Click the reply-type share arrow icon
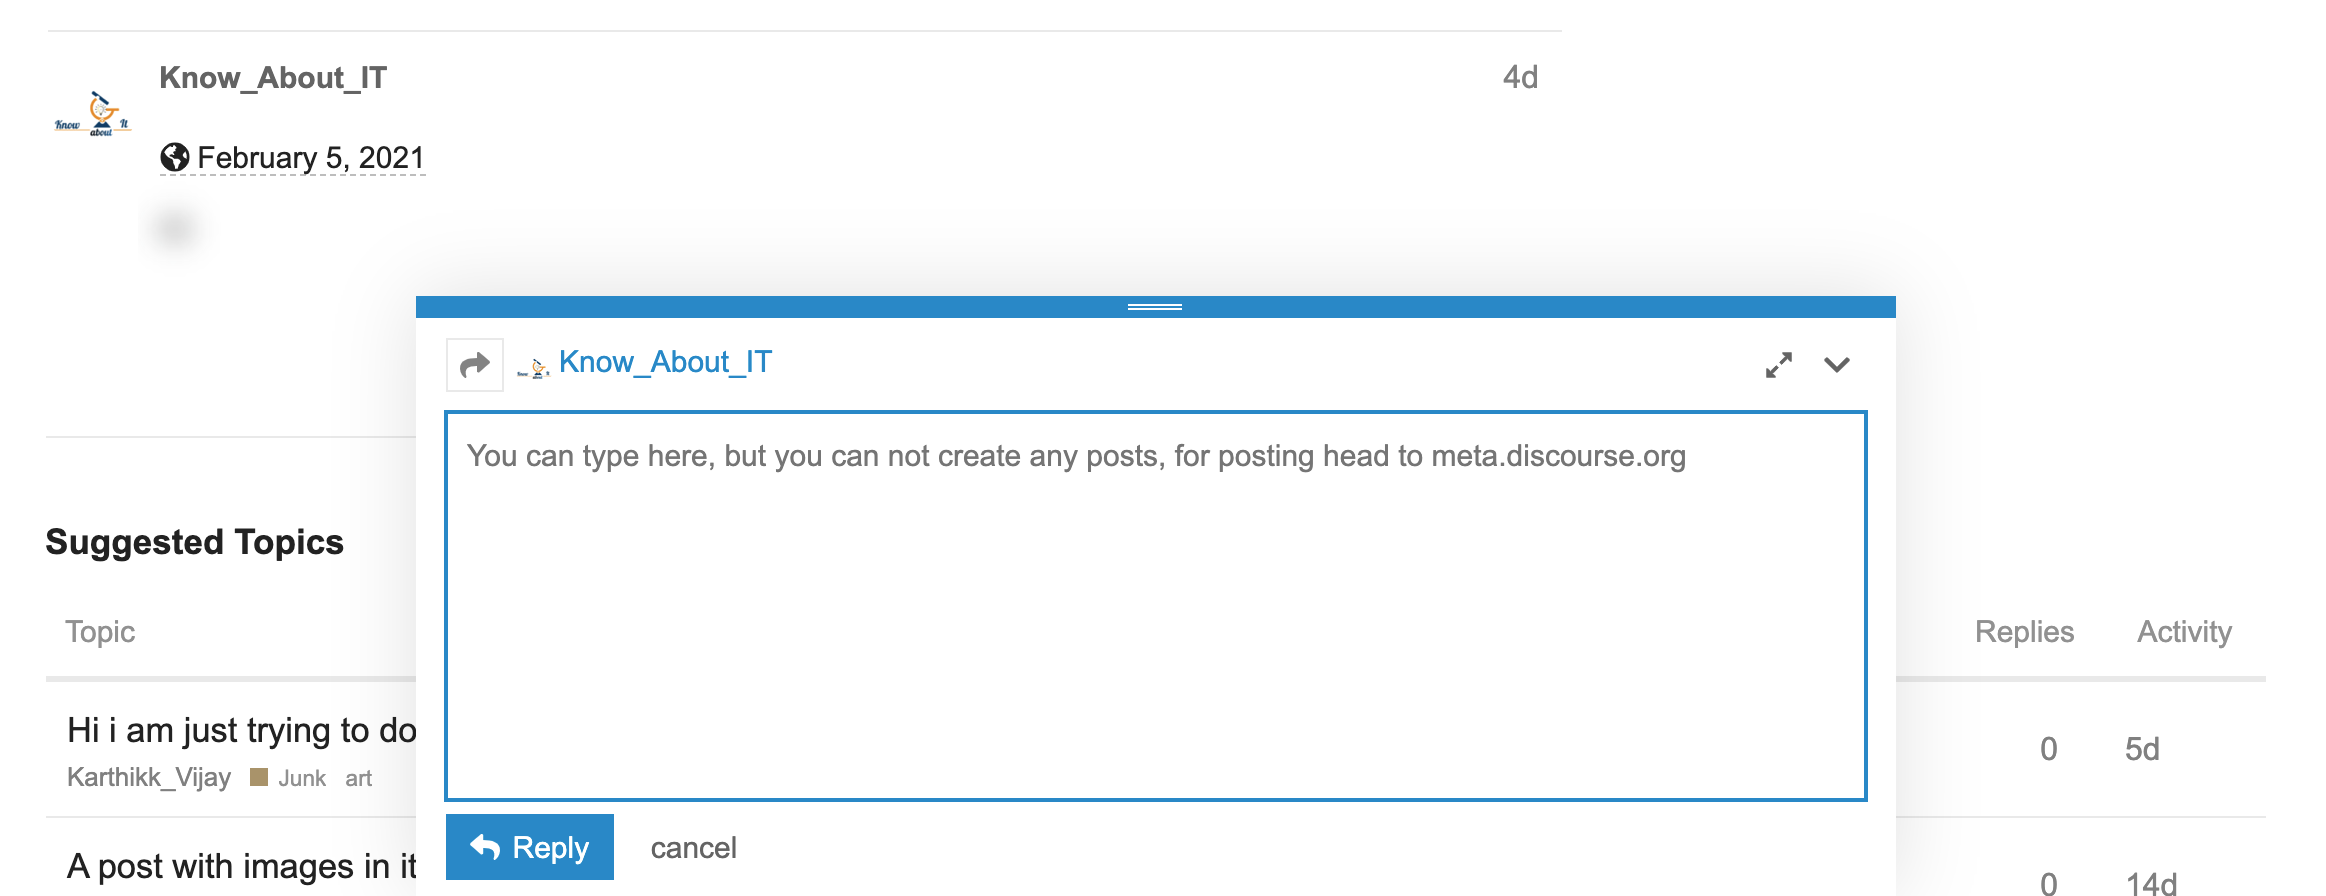This screenshot has width=2326, height=896. click(x=475, y=365)
